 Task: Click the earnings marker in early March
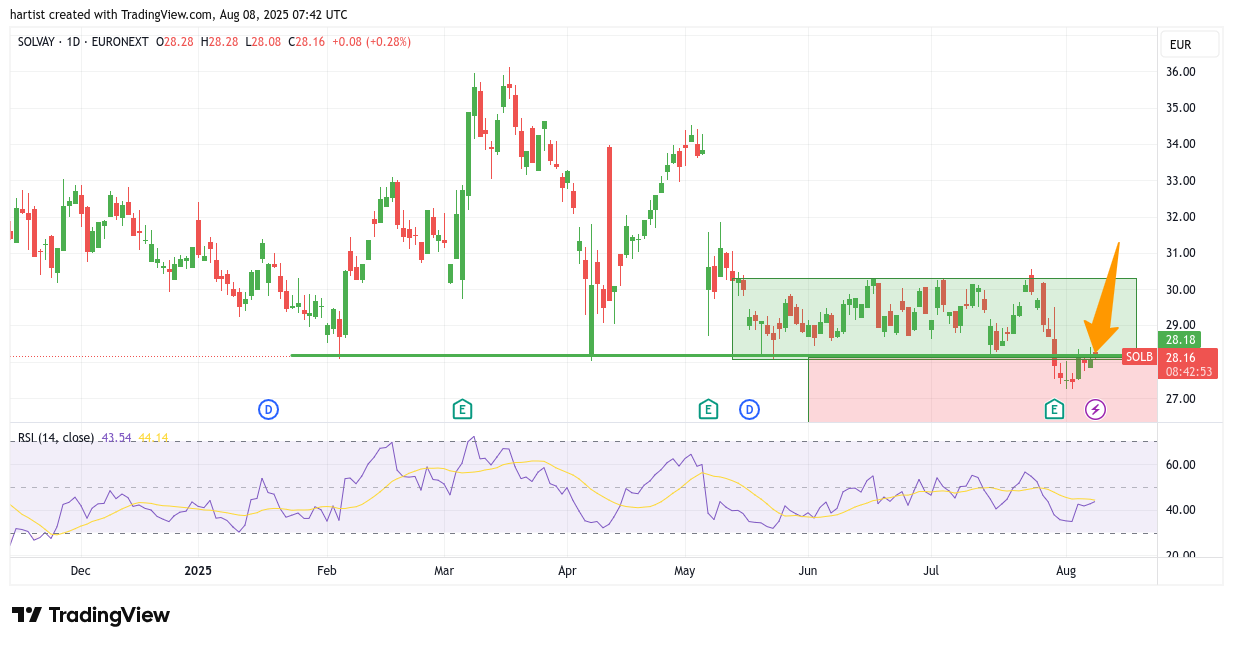462,408
